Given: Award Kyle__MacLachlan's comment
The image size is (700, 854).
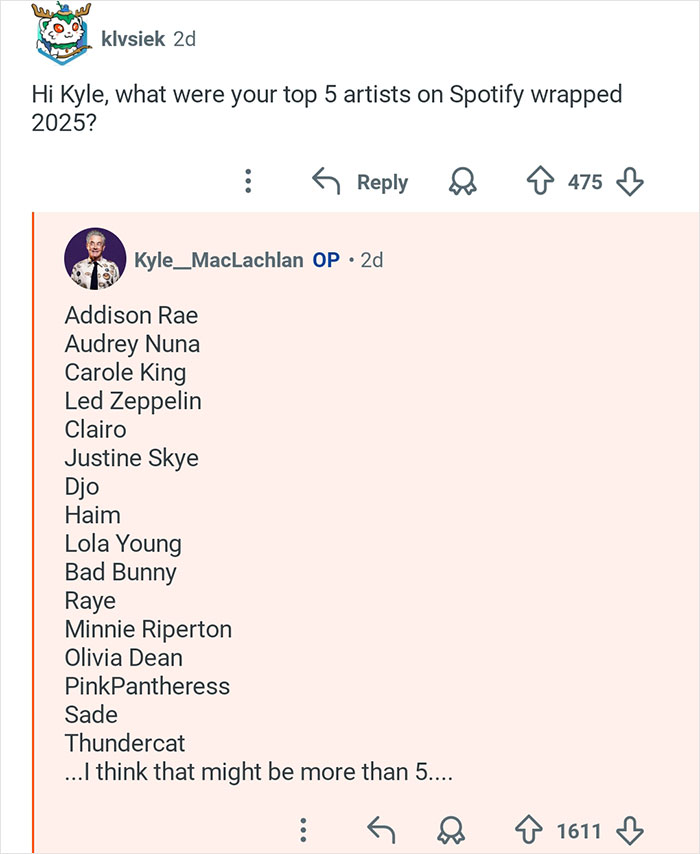Looking at the screenshot, I should click(x=451, y=830).
